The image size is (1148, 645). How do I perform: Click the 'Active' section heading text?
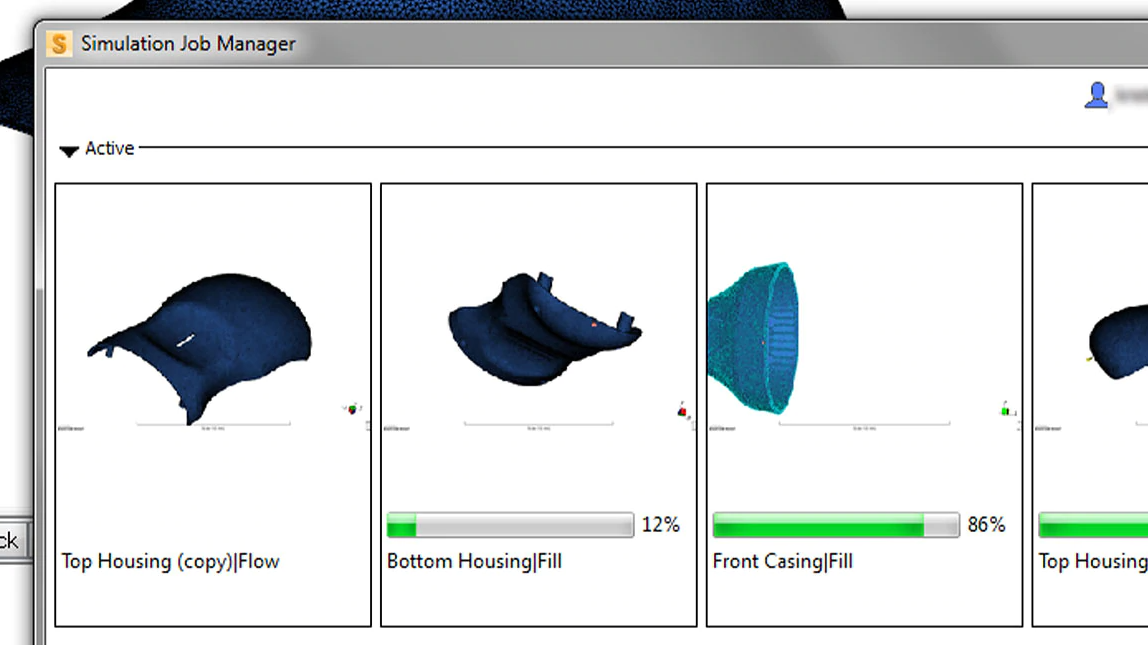click(x=110, y=149)
